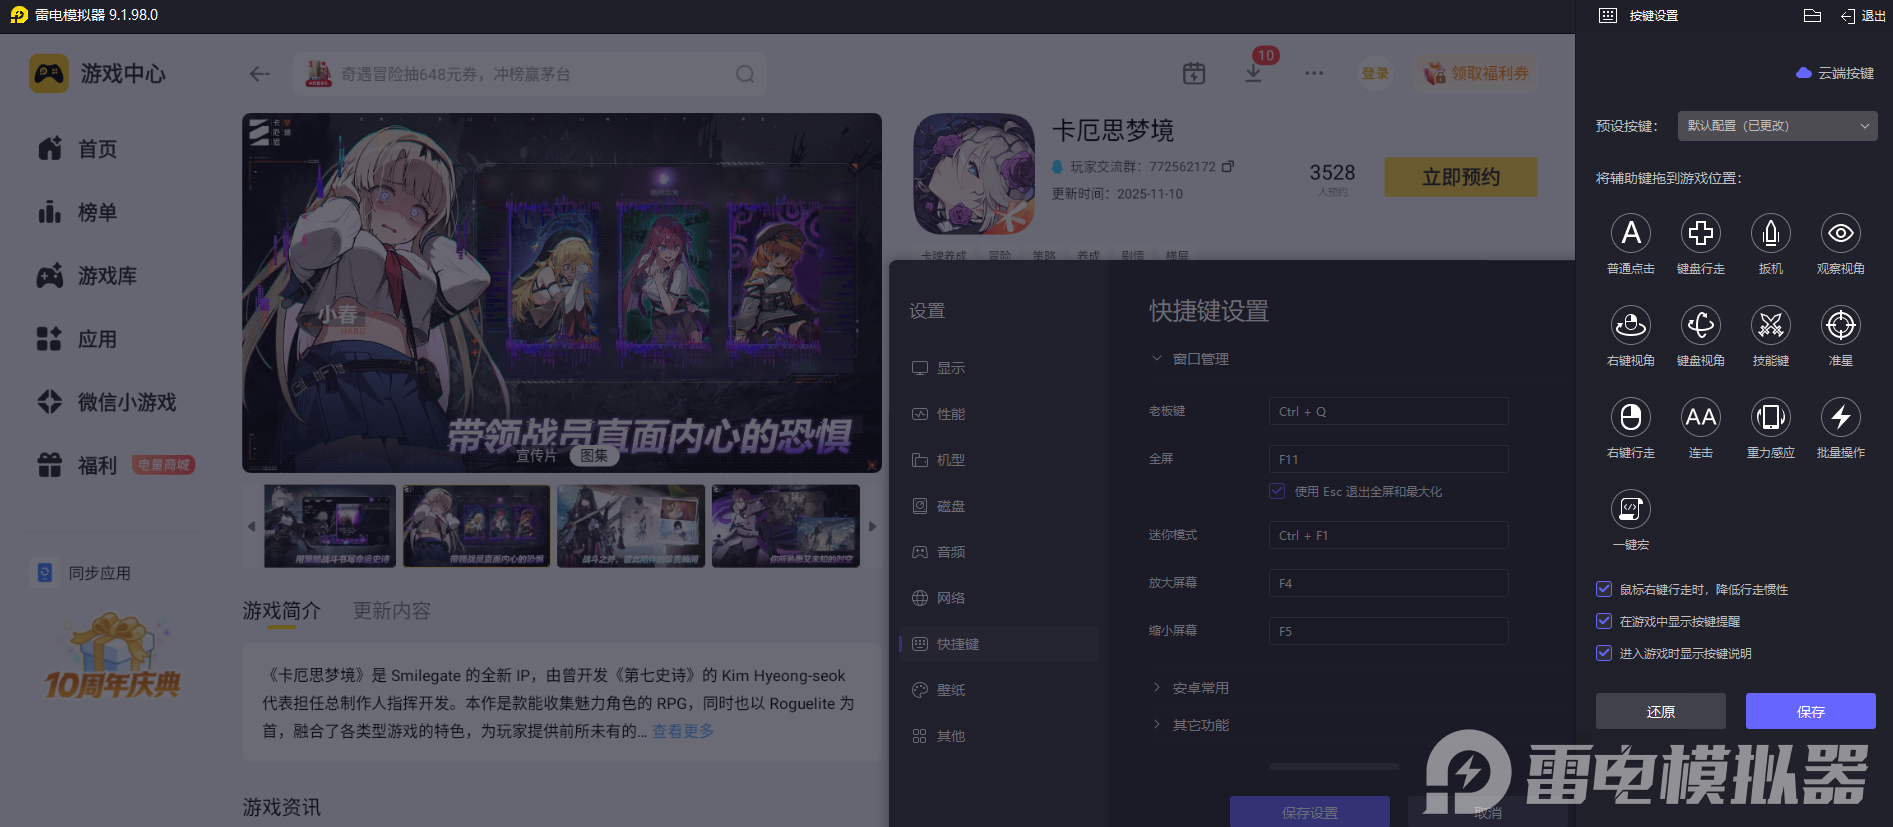Collapse the 窗口管理 section
The width and height of the screenshot is (1893, 827).
coord(1190,359)
